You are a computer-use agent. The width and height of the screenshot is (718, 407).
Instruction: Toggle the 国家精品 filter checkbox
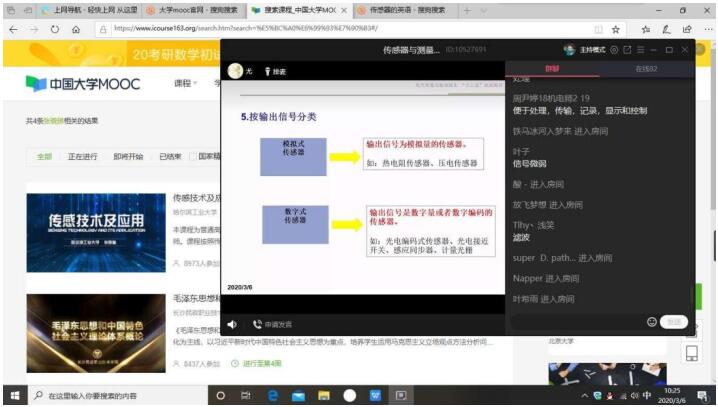(x=192, y=156)
